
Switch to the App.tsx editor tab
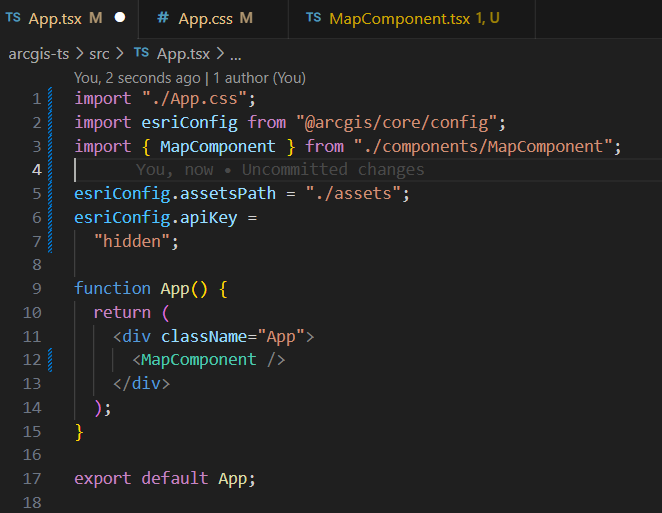(x=68, y=19)
